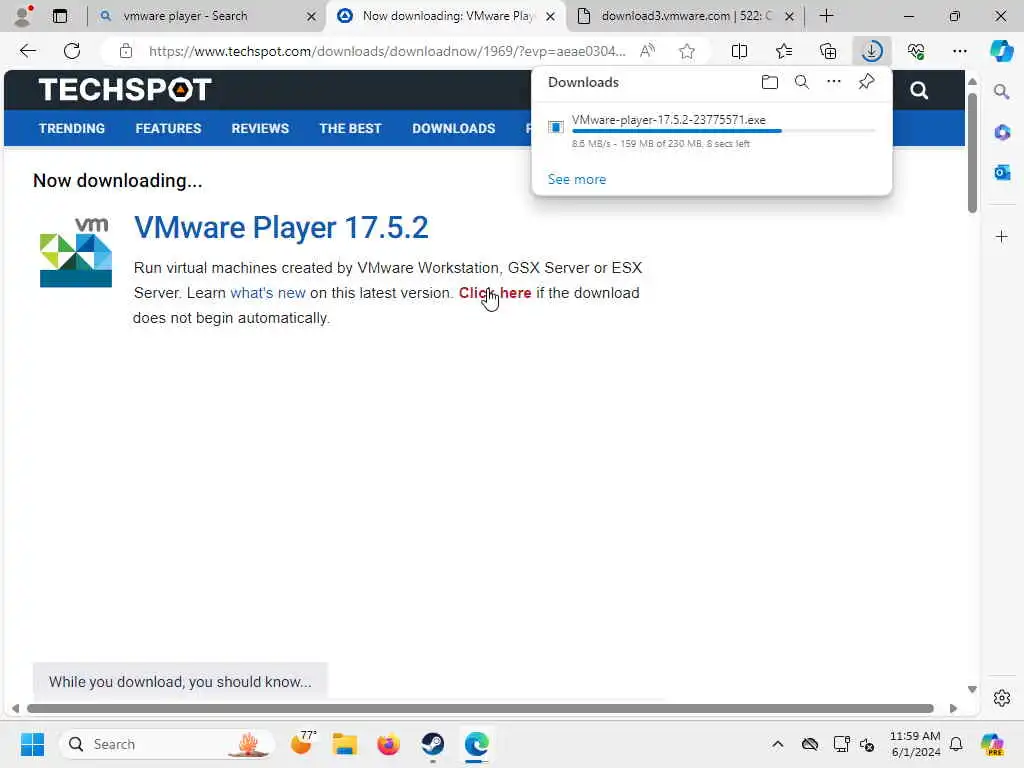Open the TRENDING menu item
The image size is (1024, 768).
coord(72,129)
